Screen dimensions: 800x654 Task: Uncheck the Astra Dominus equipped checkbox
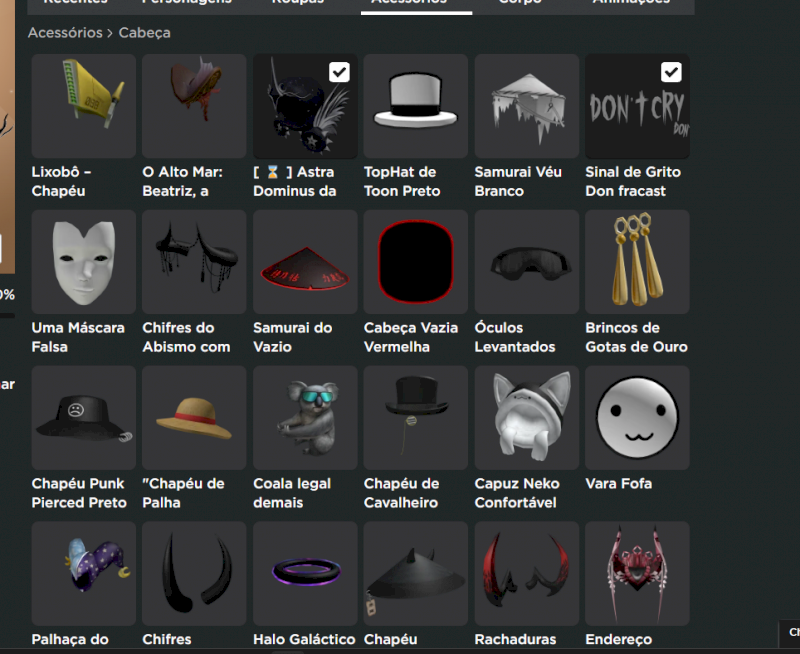pyautogui.click(x=339, y=72)
